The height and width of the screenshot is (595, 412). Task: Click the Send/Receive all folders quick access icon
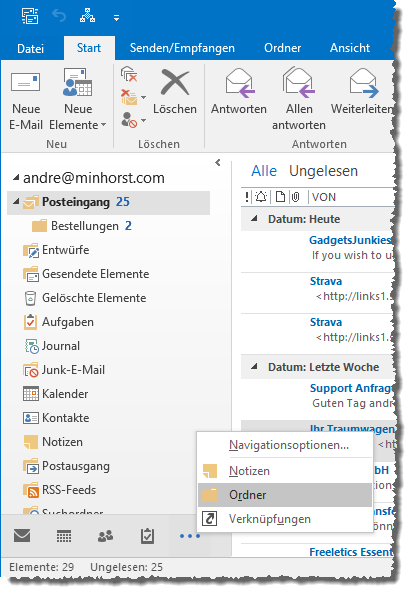pyautogui.click(x=30, y=16)
